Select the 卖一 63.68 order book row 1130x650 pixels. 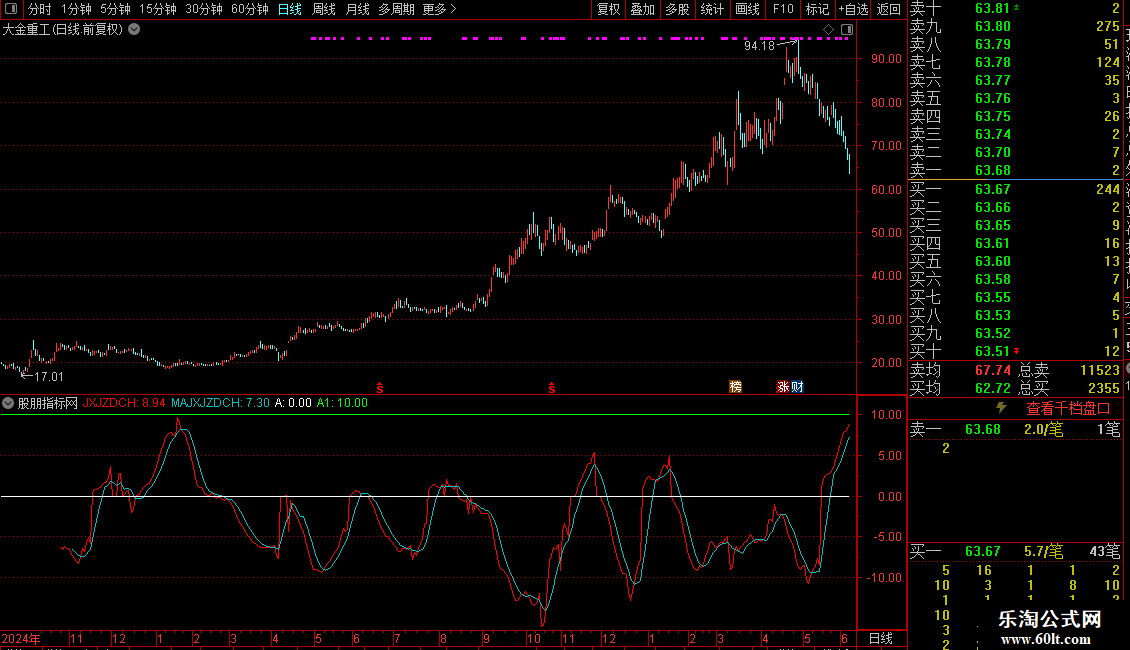pyautogui.click(x=1015, y=170)
